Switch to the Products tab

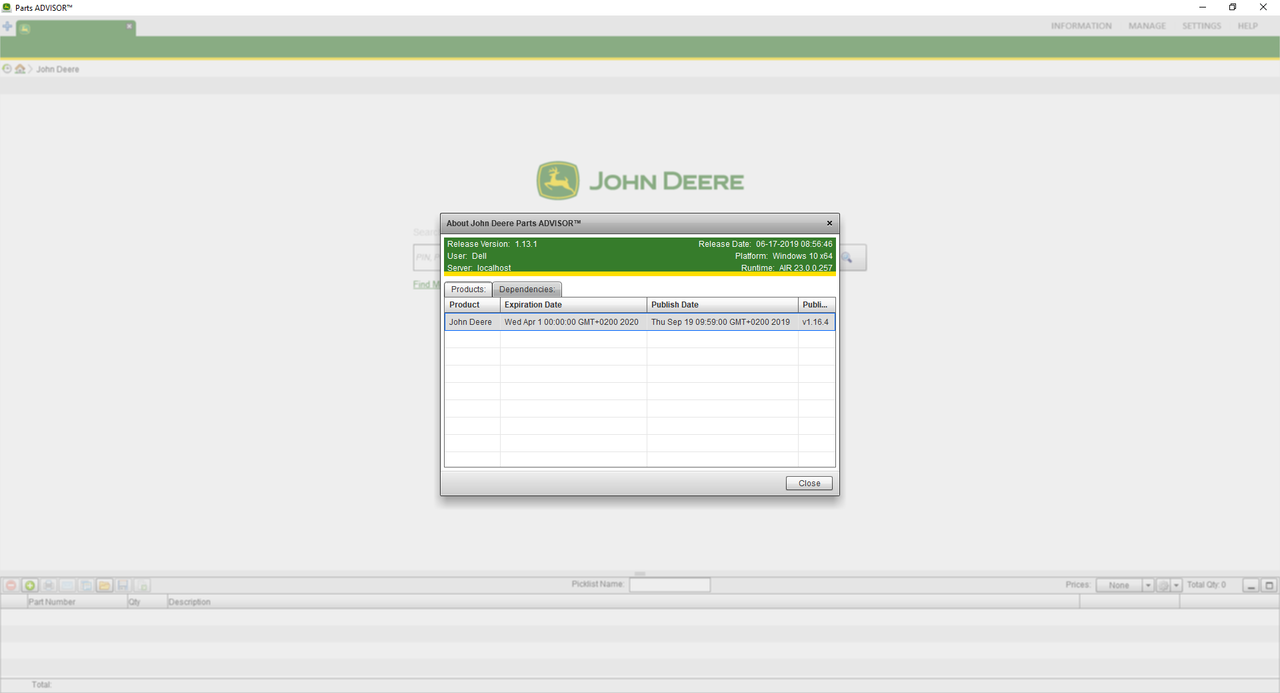pyautogui.click(x=468, y=289)
